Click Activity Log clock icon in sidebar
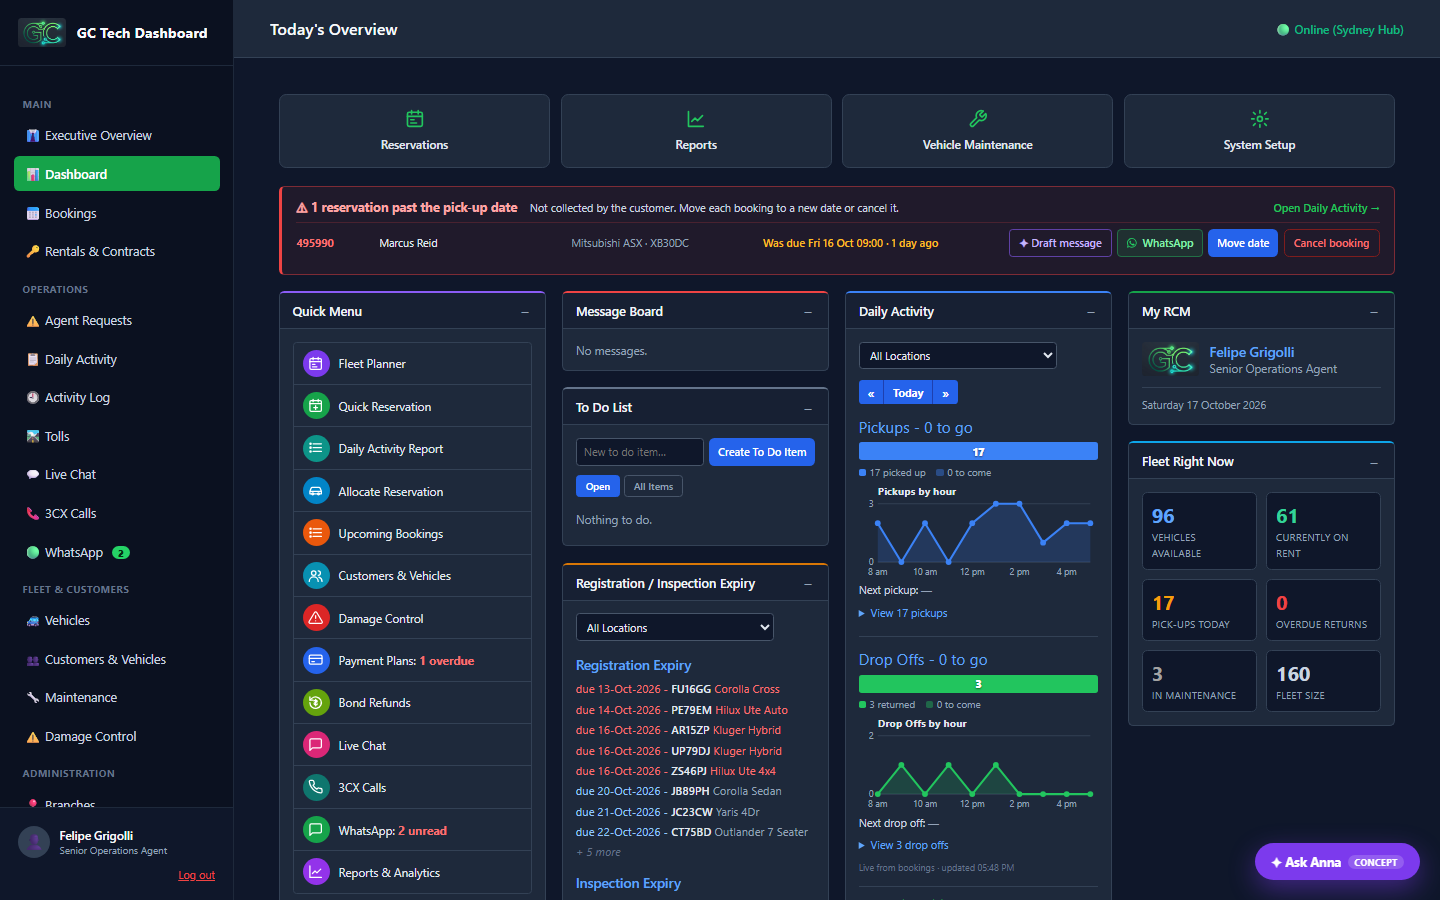Image resolution: width=1440 pixels, height=900 pixels. (x=33, y=398)
